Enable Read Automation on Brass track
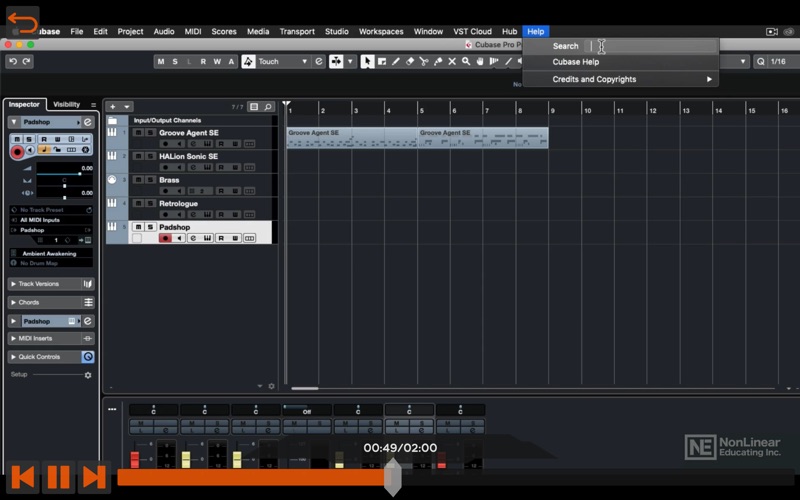The width and height of the screenshot is (800, 500). 221,191
